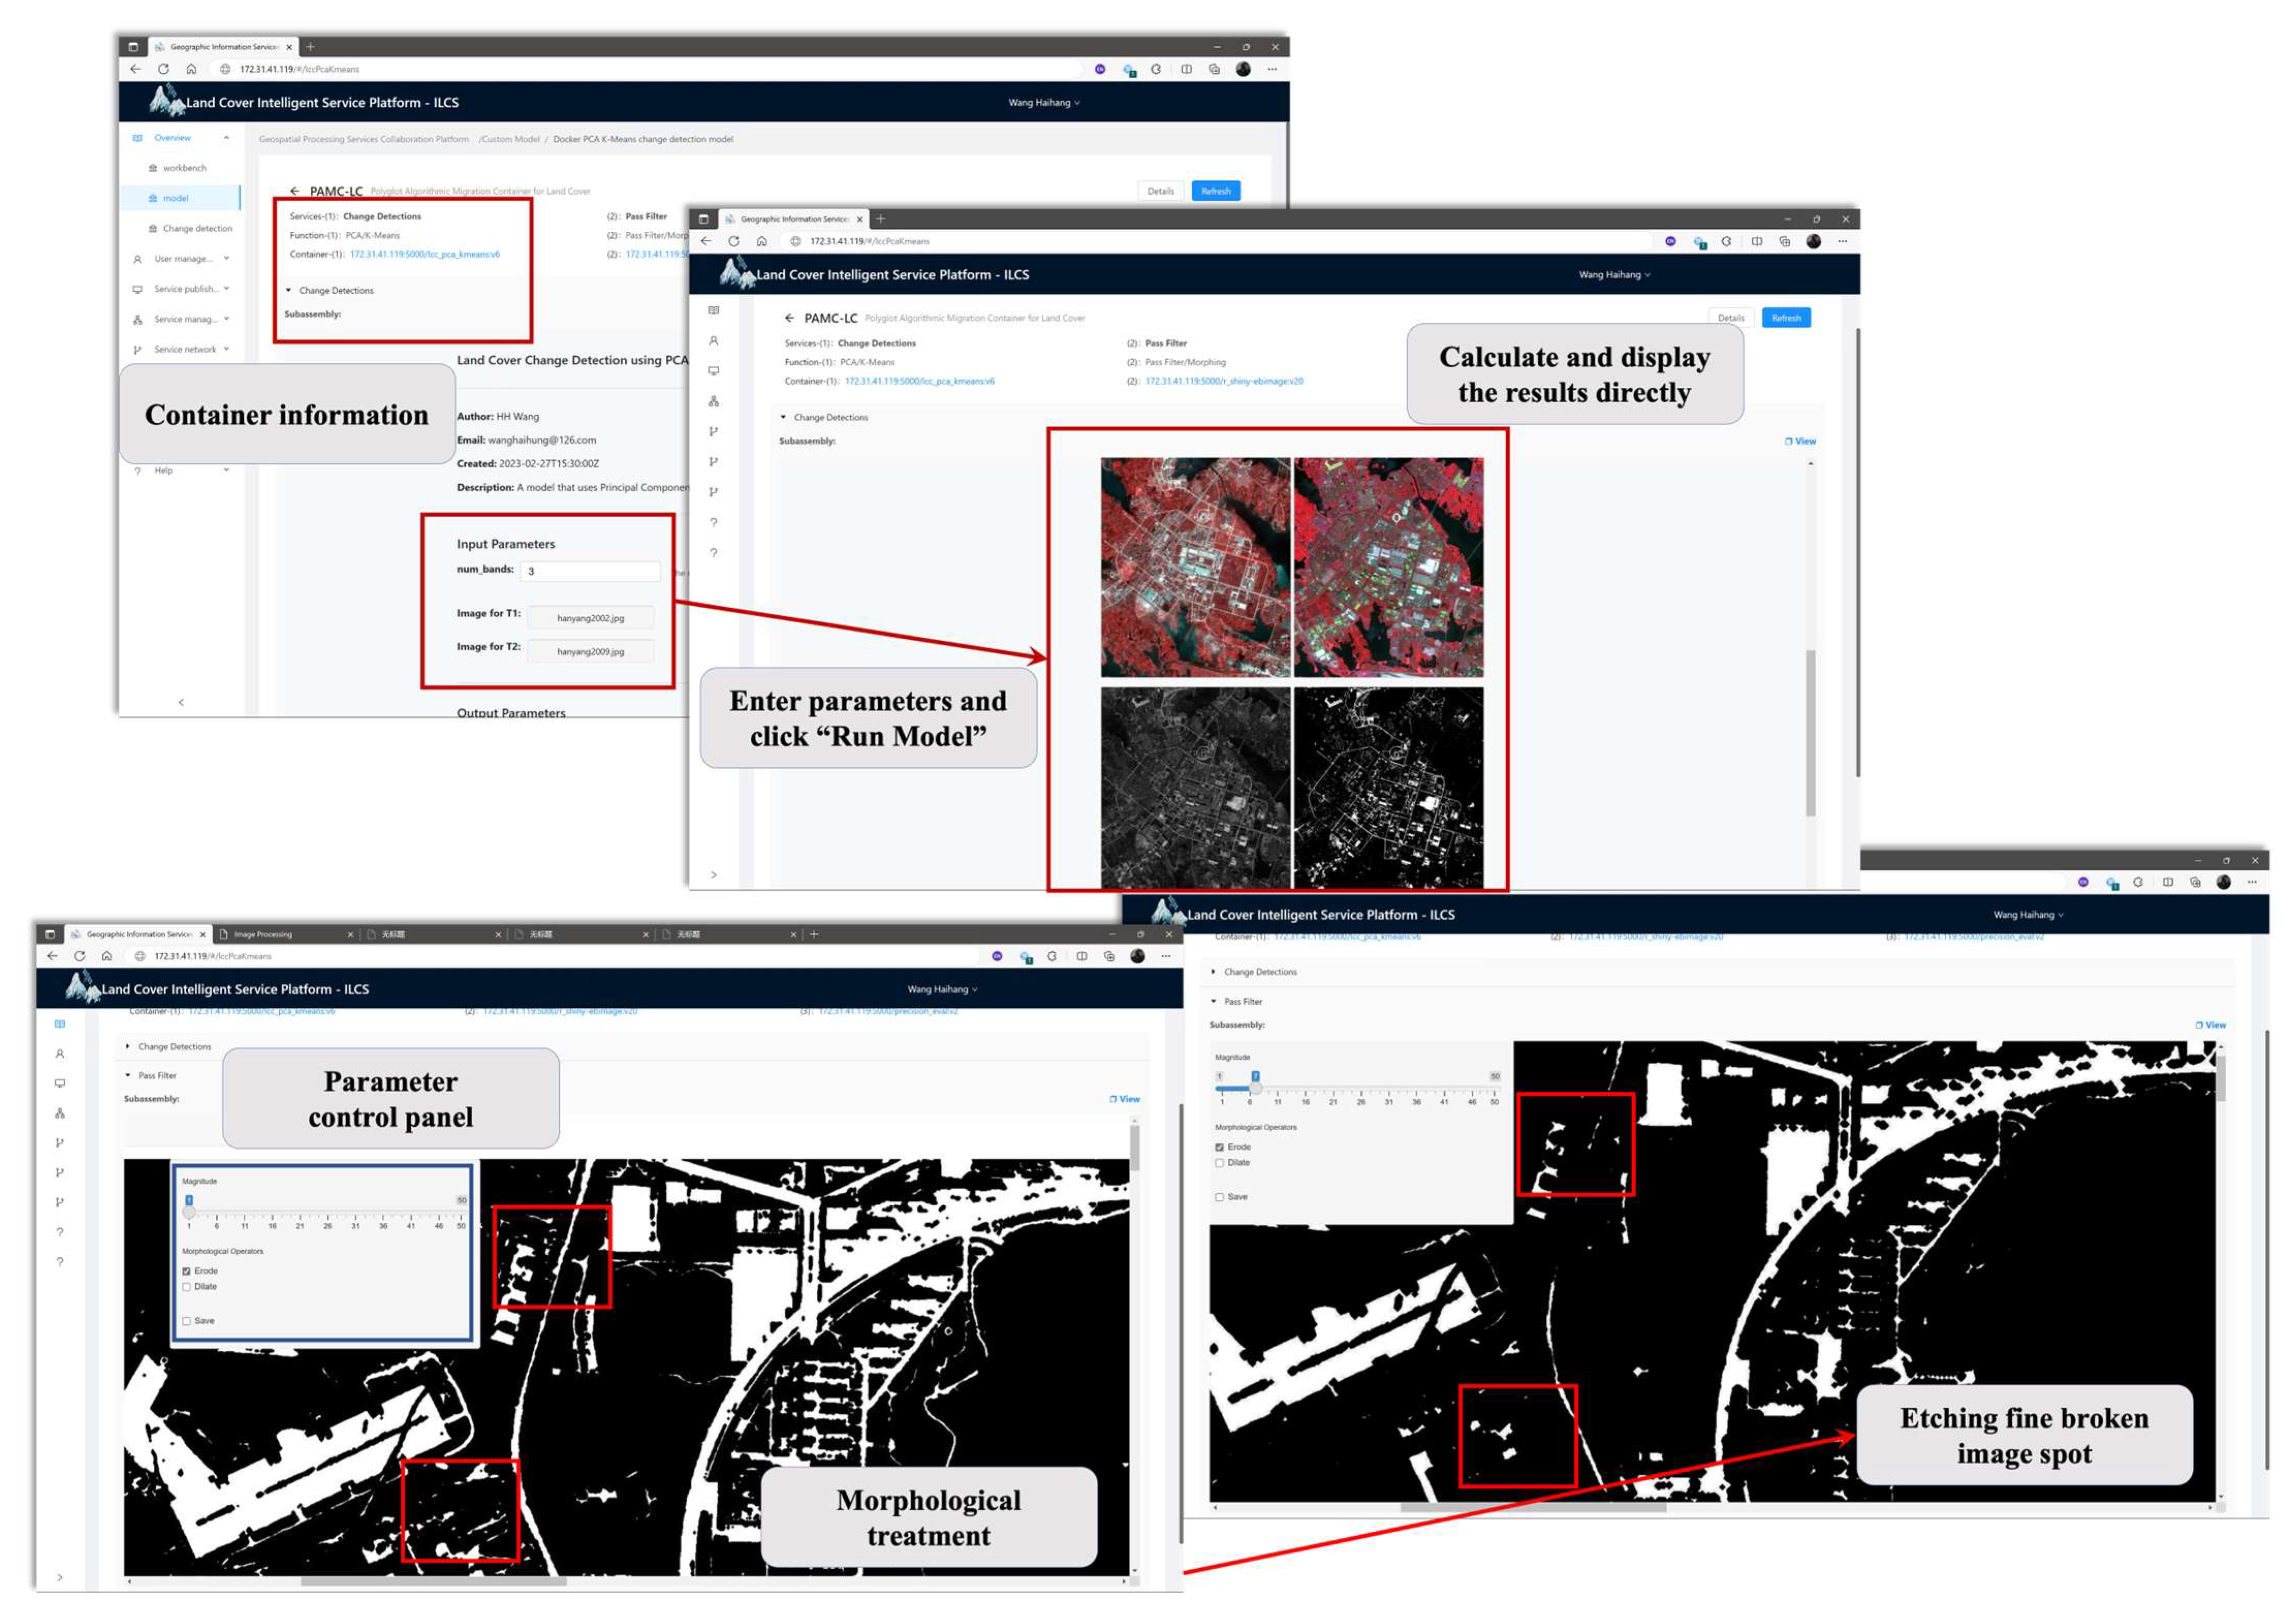This screenshot has width=2289, height=1624.
Task: Collapse the Overview section chevron
Action: (x=227, y=138)
